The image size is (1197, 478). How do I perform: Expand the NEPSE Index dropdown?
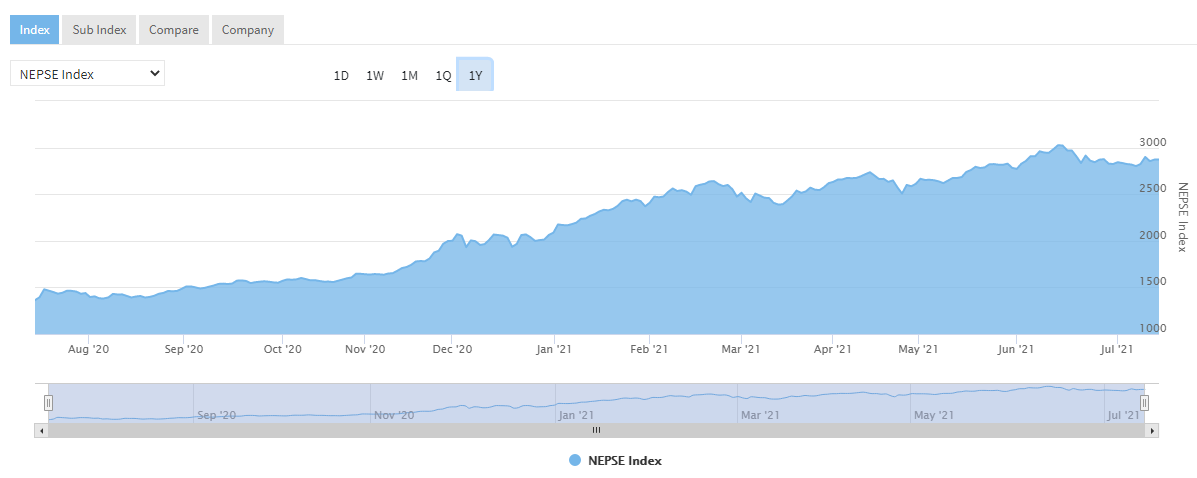(x=87, y=73)
